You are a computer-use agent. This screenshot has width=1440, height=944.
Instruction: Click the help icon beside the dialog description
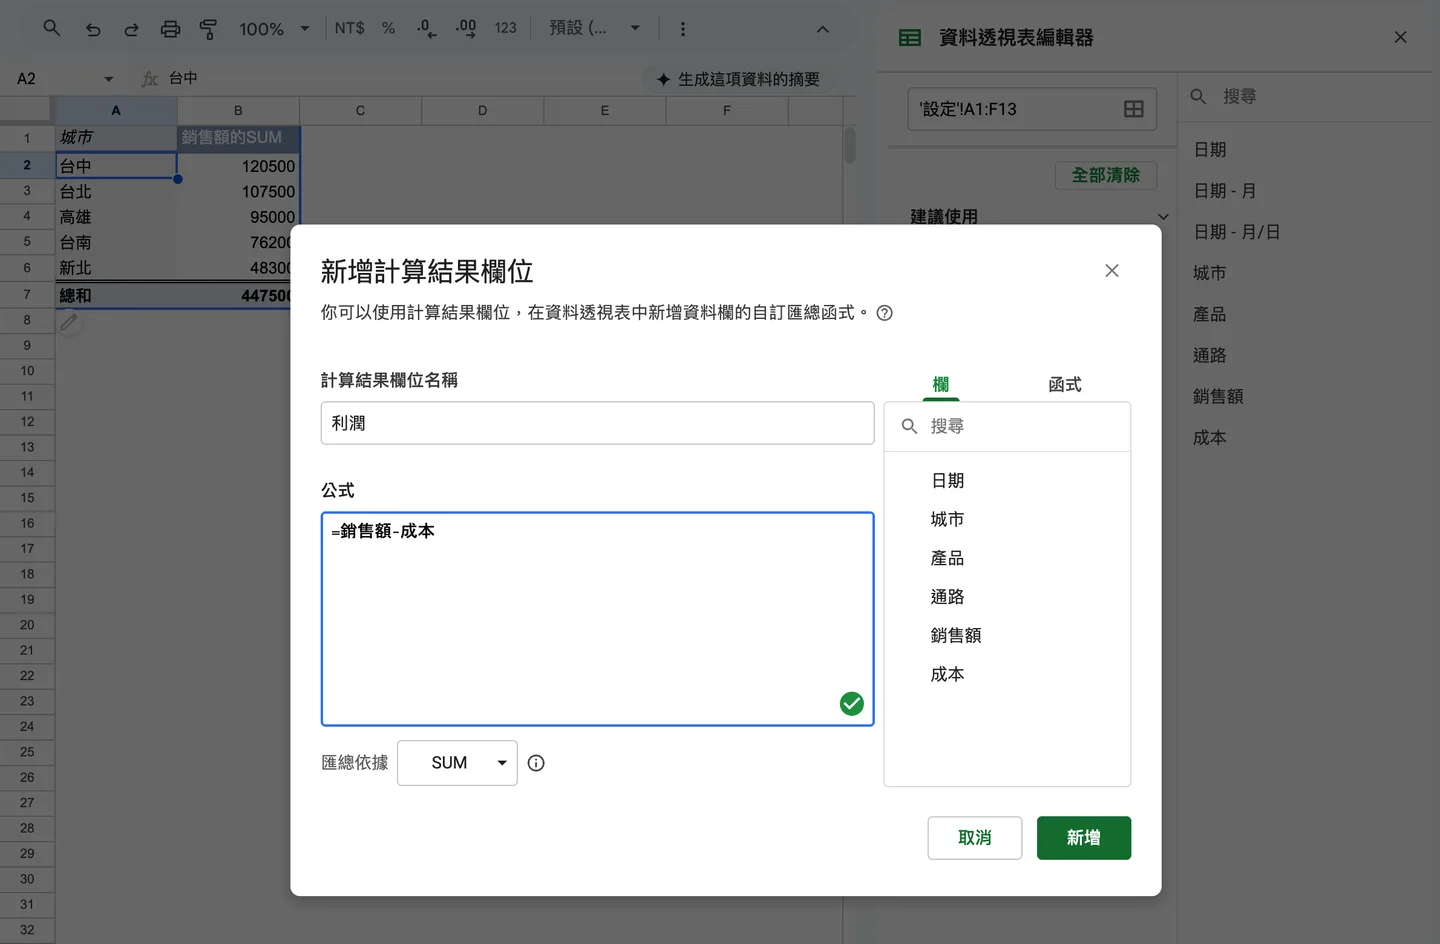coord(884,313)
